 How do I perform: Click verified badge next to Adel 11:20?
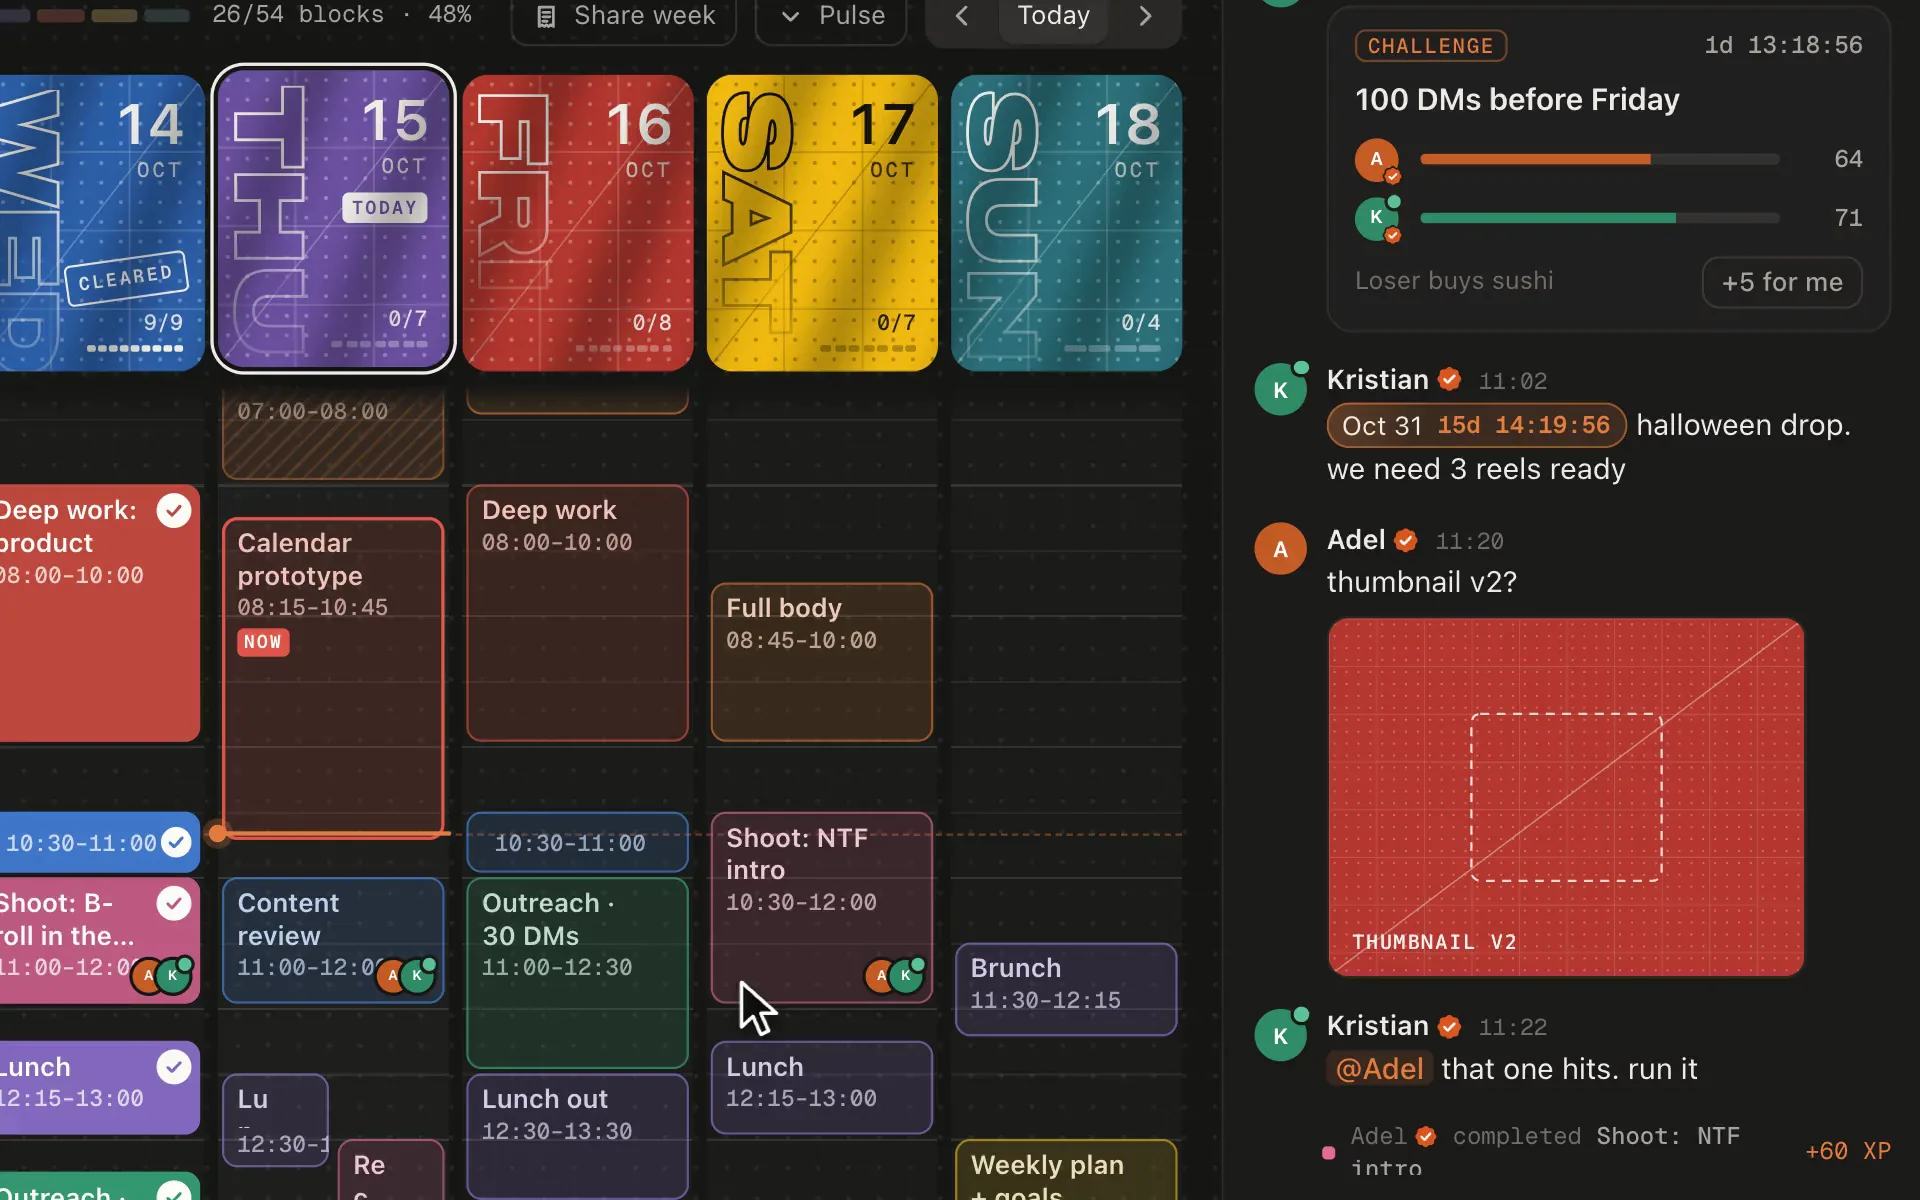pyautogui.click(x=1405, y=541)
